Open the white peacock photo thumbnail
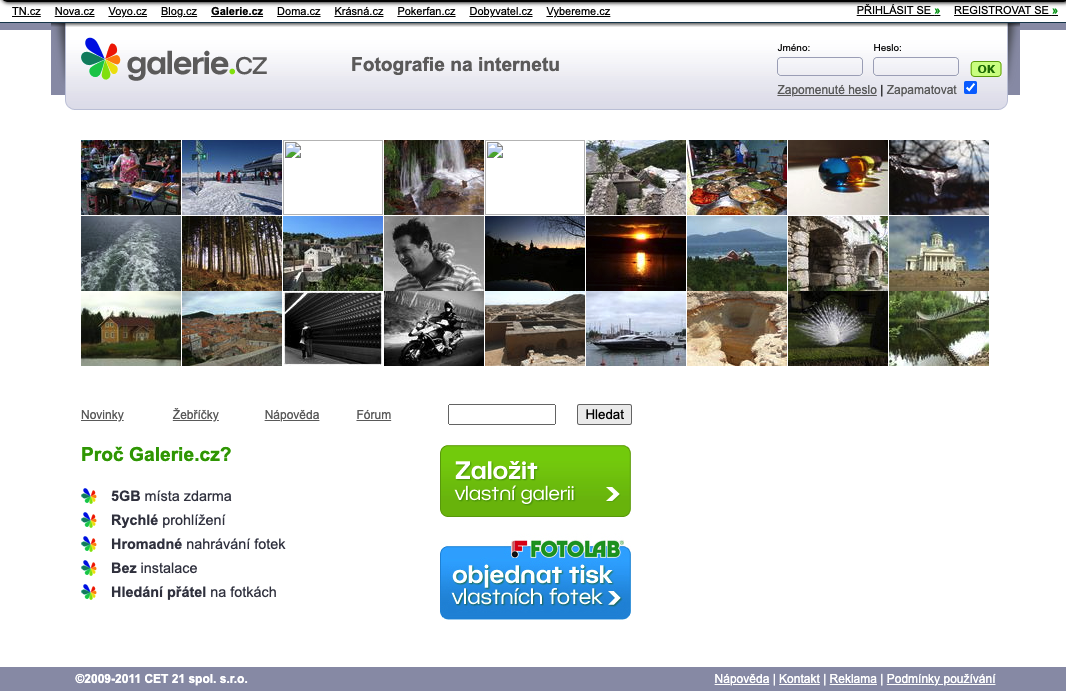Image resolution: width=1066 pixels, height=695 pixels. (x=838, y=329)
